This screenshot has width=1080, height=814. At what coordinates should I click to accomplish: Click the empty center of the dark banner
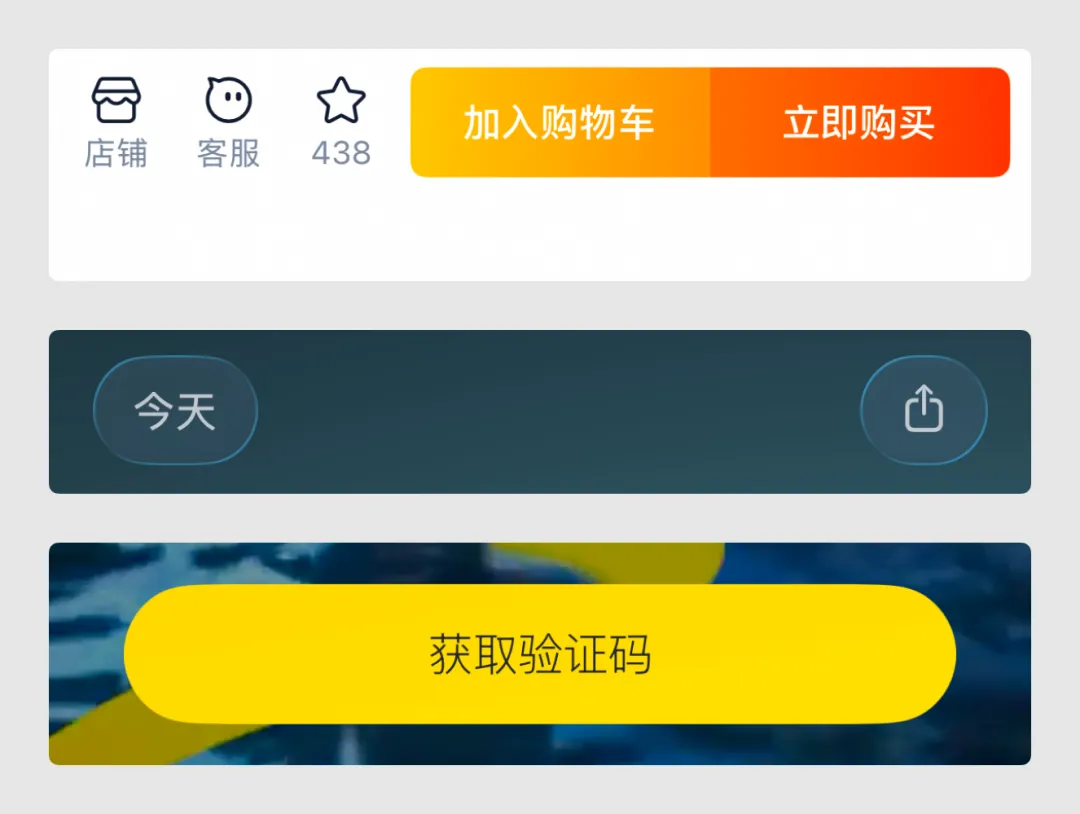(559, 411)
